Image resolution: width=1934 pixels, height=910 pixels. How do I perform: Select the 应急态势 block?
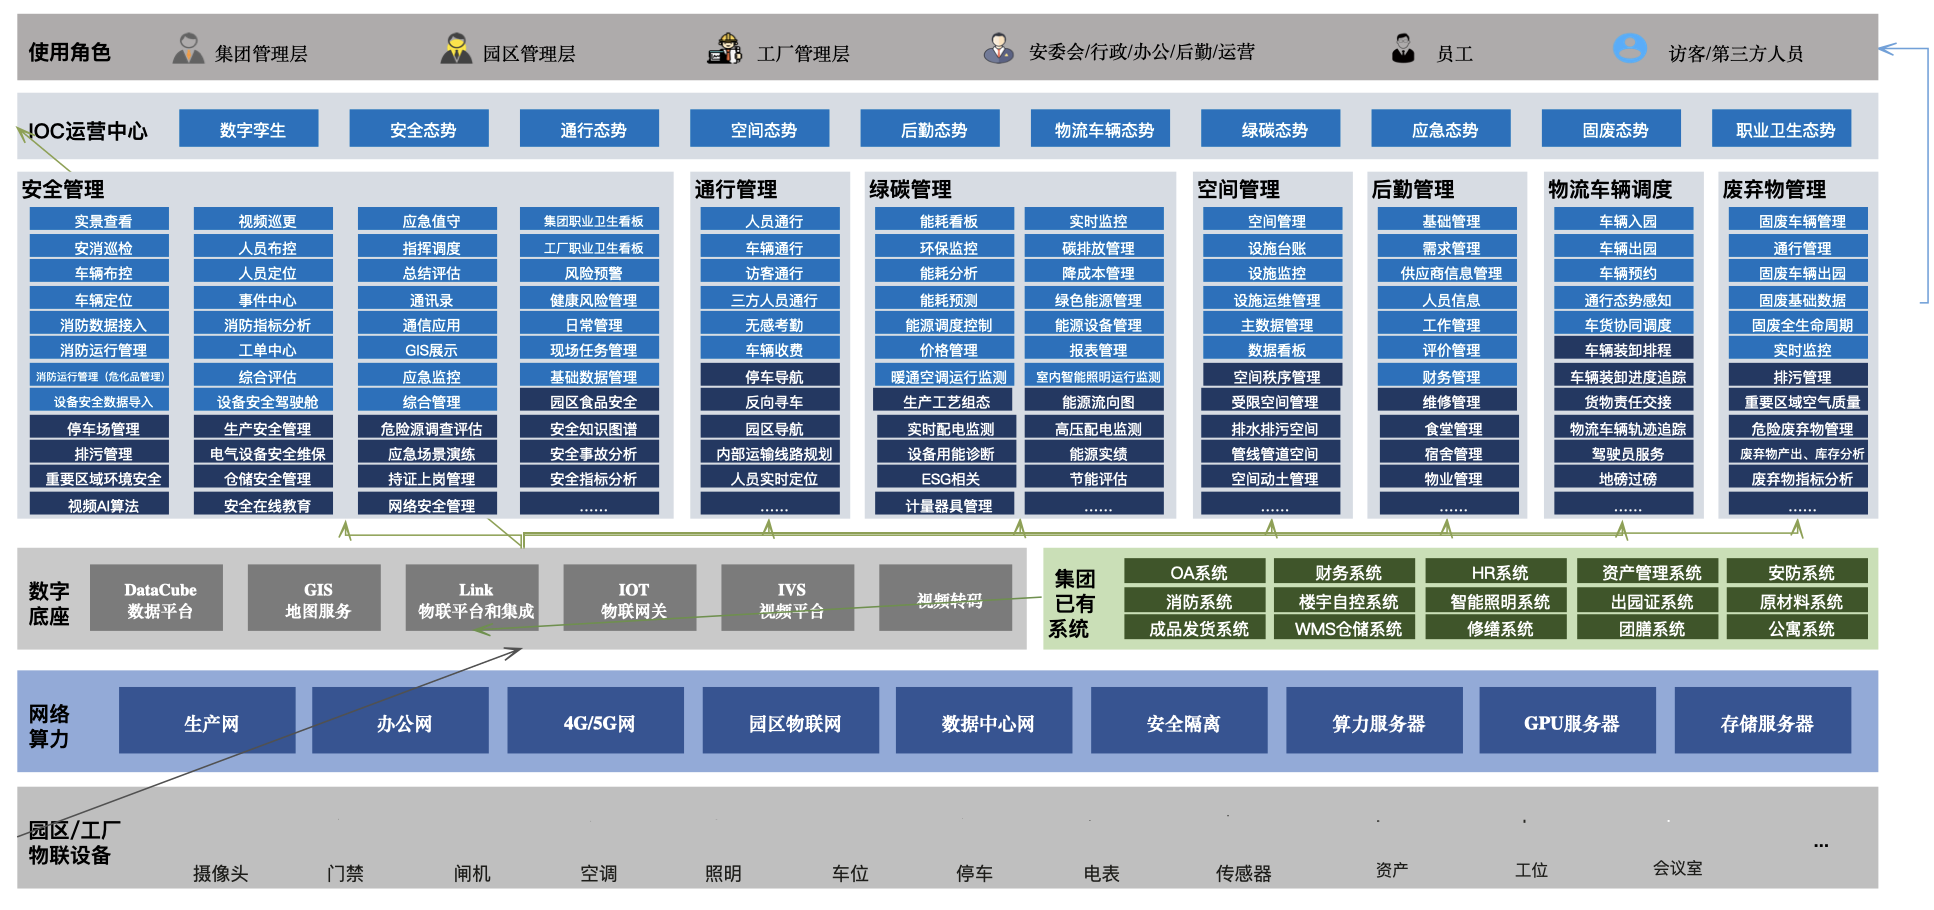tap(1441, 129)
